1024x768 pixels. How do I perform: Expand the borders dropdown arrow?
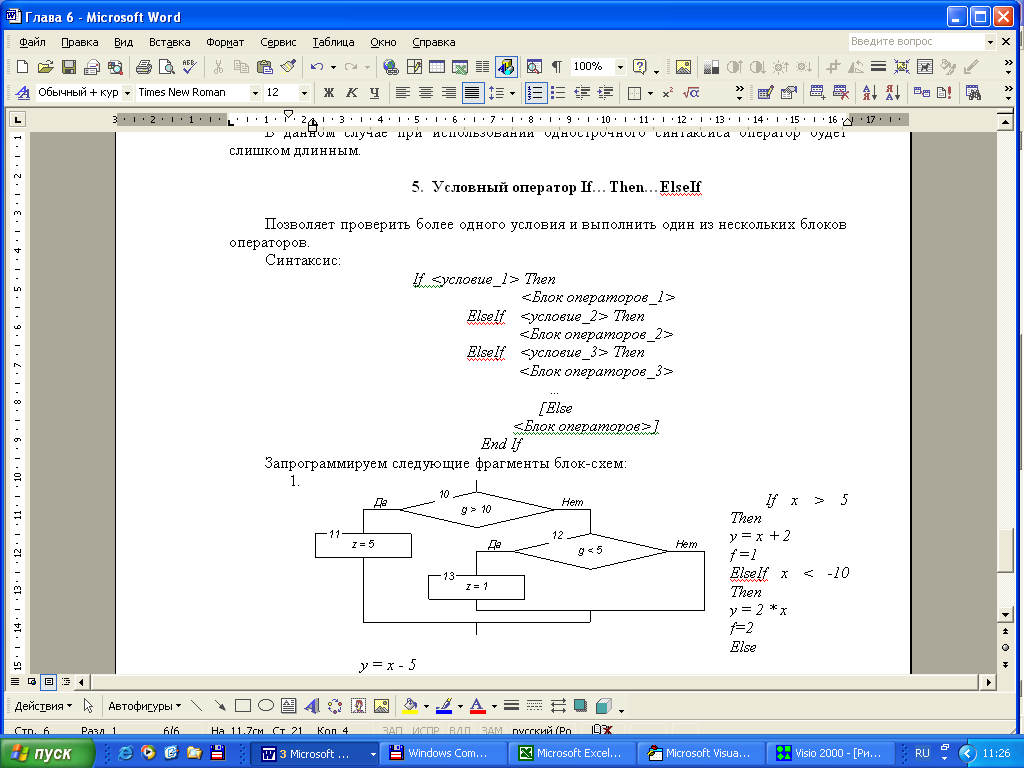coord(650,93)
